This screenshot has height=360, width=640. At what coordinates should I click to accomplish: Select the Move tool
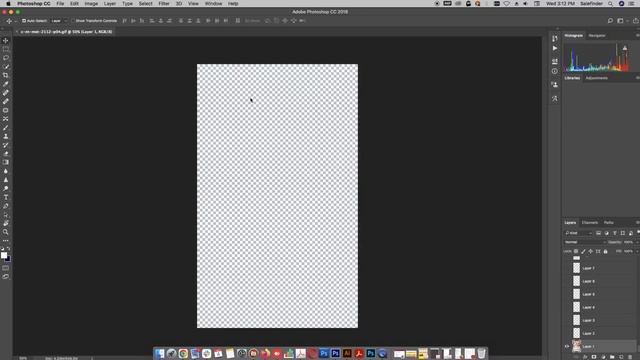pyautogui.click(x=6, y=40)
